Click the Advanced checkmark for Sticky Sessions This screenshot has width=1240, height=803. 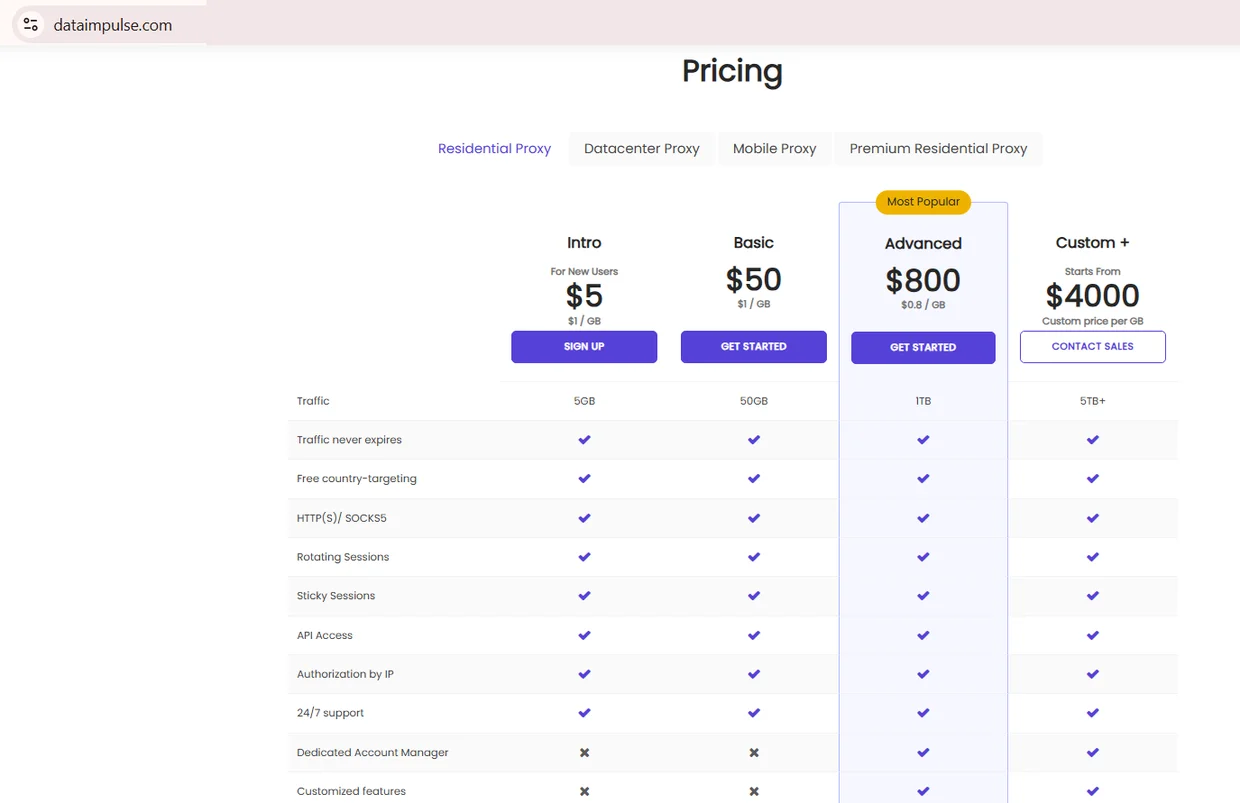click(923, 595)
